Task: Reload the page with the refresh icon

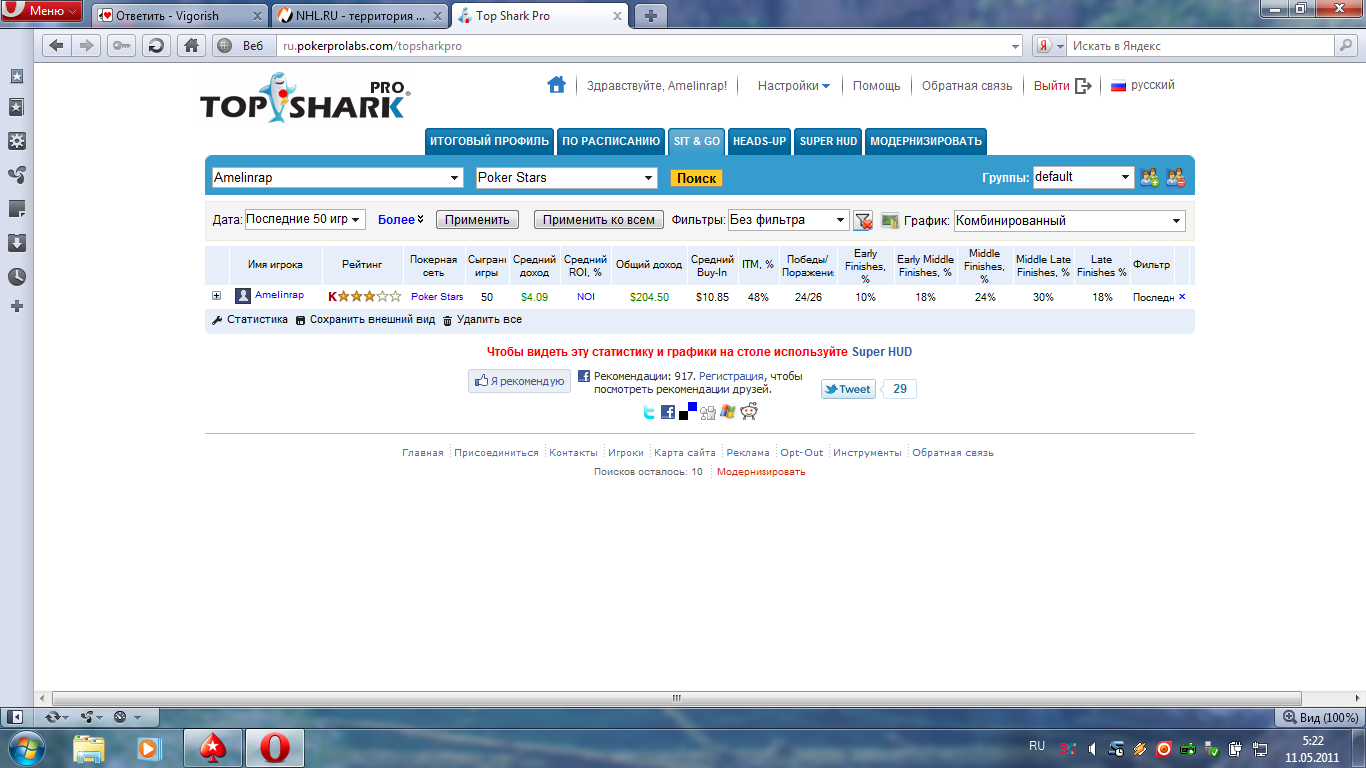Action: 156,46
